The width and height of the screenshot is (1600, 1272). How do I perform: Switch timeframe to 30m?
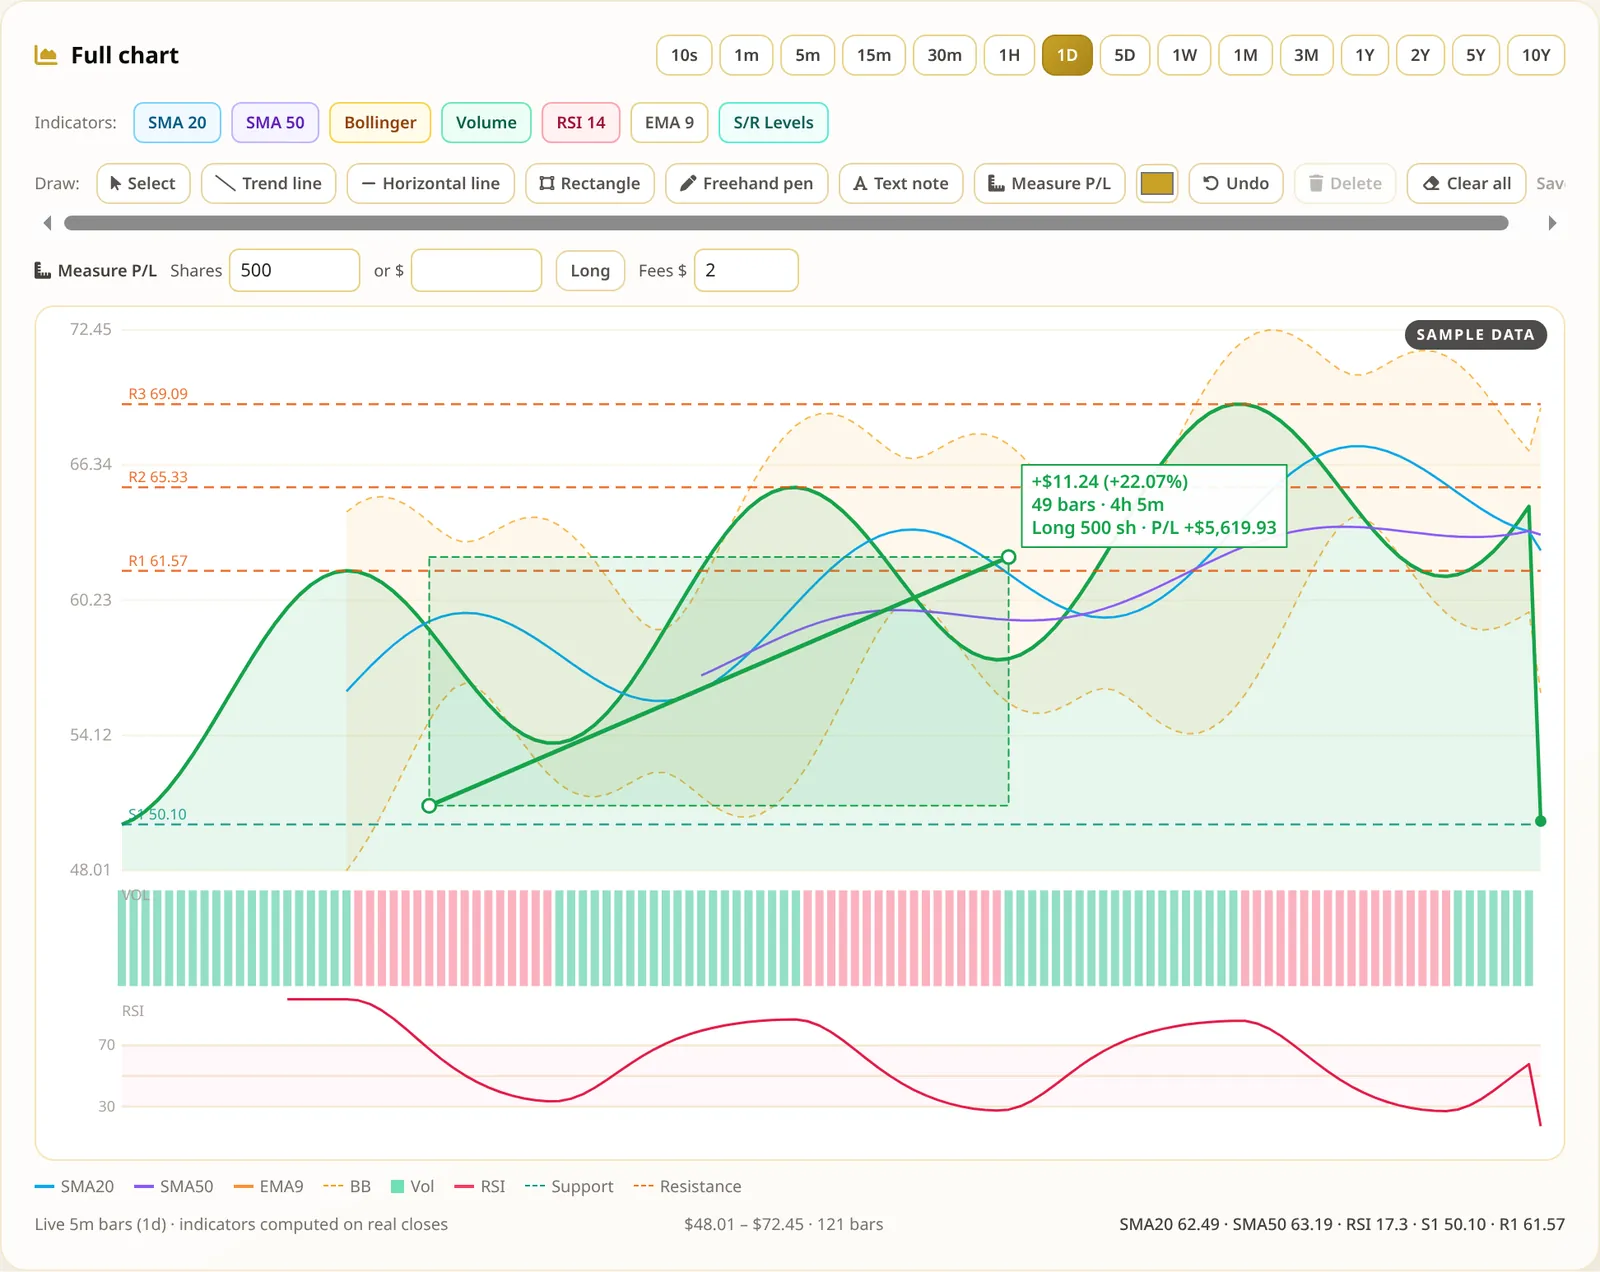tap(944, 55)
